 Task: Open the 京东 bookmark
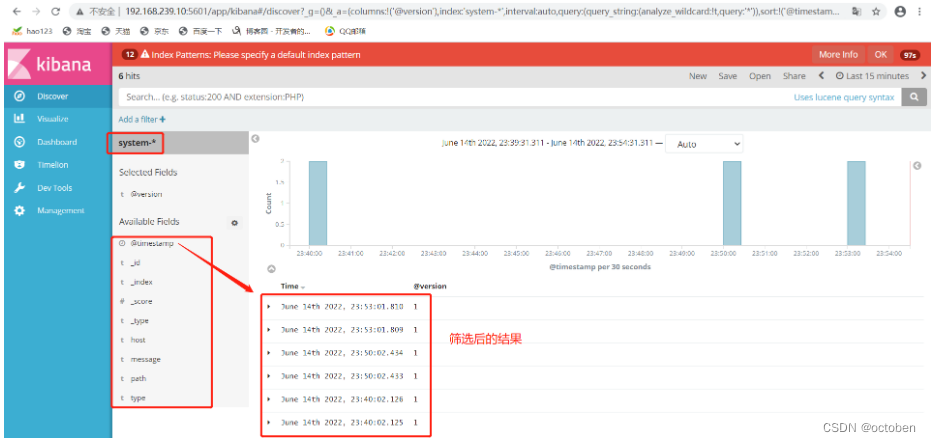coord(154,31)
